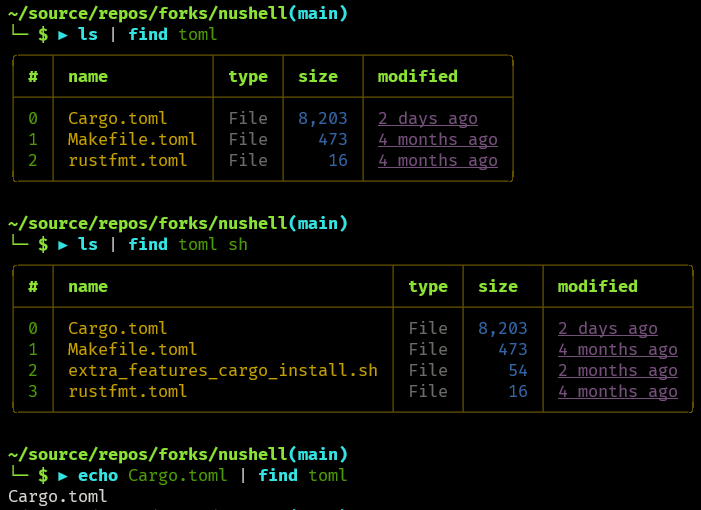Click the 'sh' argument in the second command
Screen dimensions: 701x510
tap(237, 244)
